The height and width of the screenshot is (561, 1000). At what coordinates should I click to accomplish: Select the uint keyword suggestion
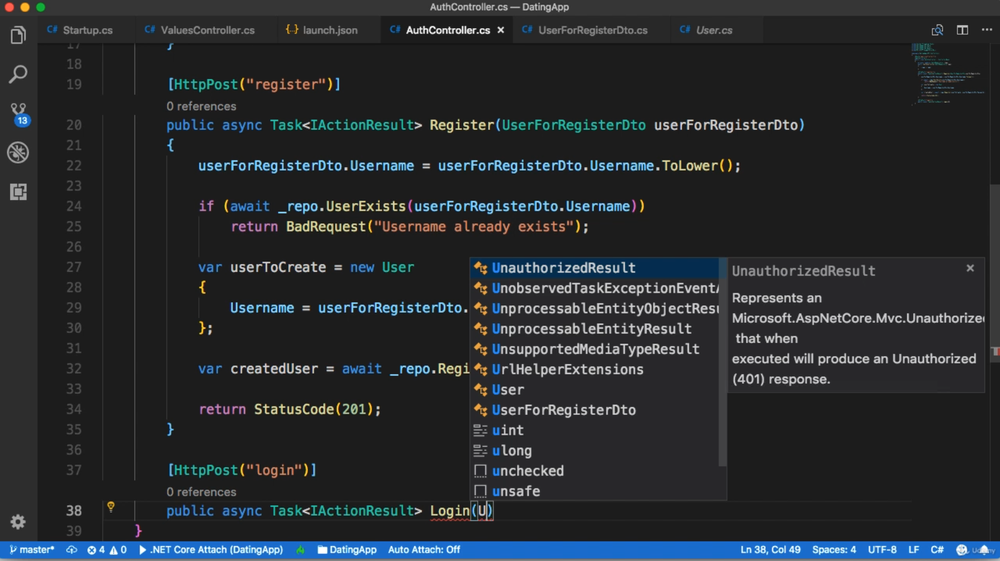coord(594,430)
